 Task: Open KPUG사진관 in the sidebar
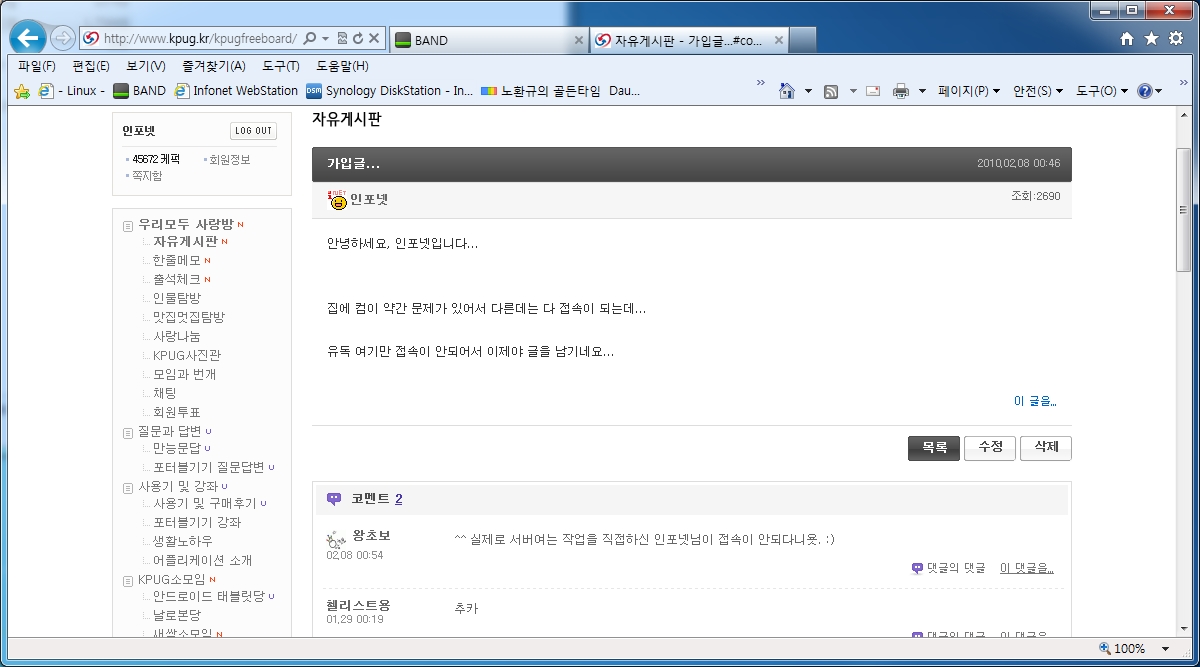[187, 355]
